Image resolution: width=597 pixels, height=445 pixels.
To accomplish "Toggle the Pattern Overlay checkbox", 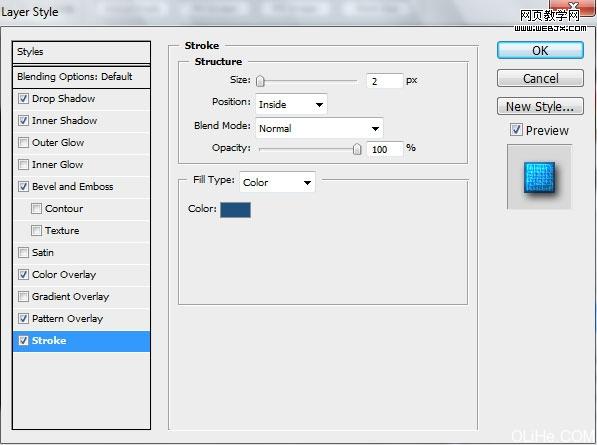I will [x=23, y=319].
